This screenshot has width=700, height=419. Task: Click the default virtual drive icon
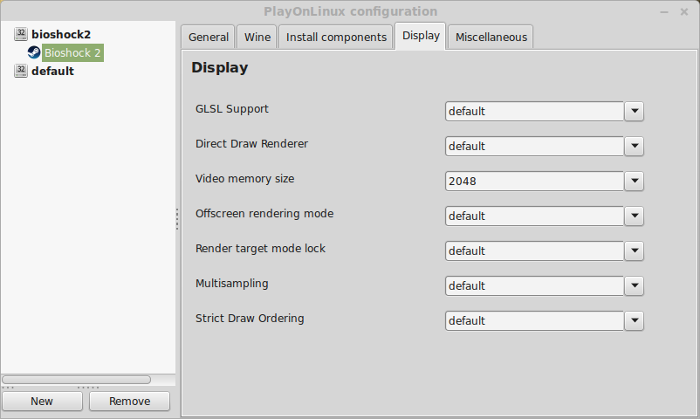(21, 71)
